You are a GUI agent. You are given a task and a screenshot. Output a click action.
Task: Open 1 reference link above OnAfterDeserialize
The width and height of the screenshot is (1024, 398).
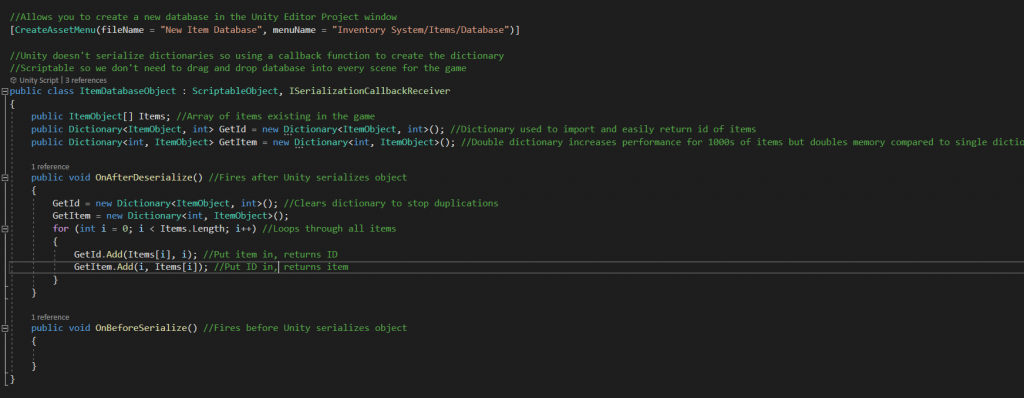coord(50,167)
